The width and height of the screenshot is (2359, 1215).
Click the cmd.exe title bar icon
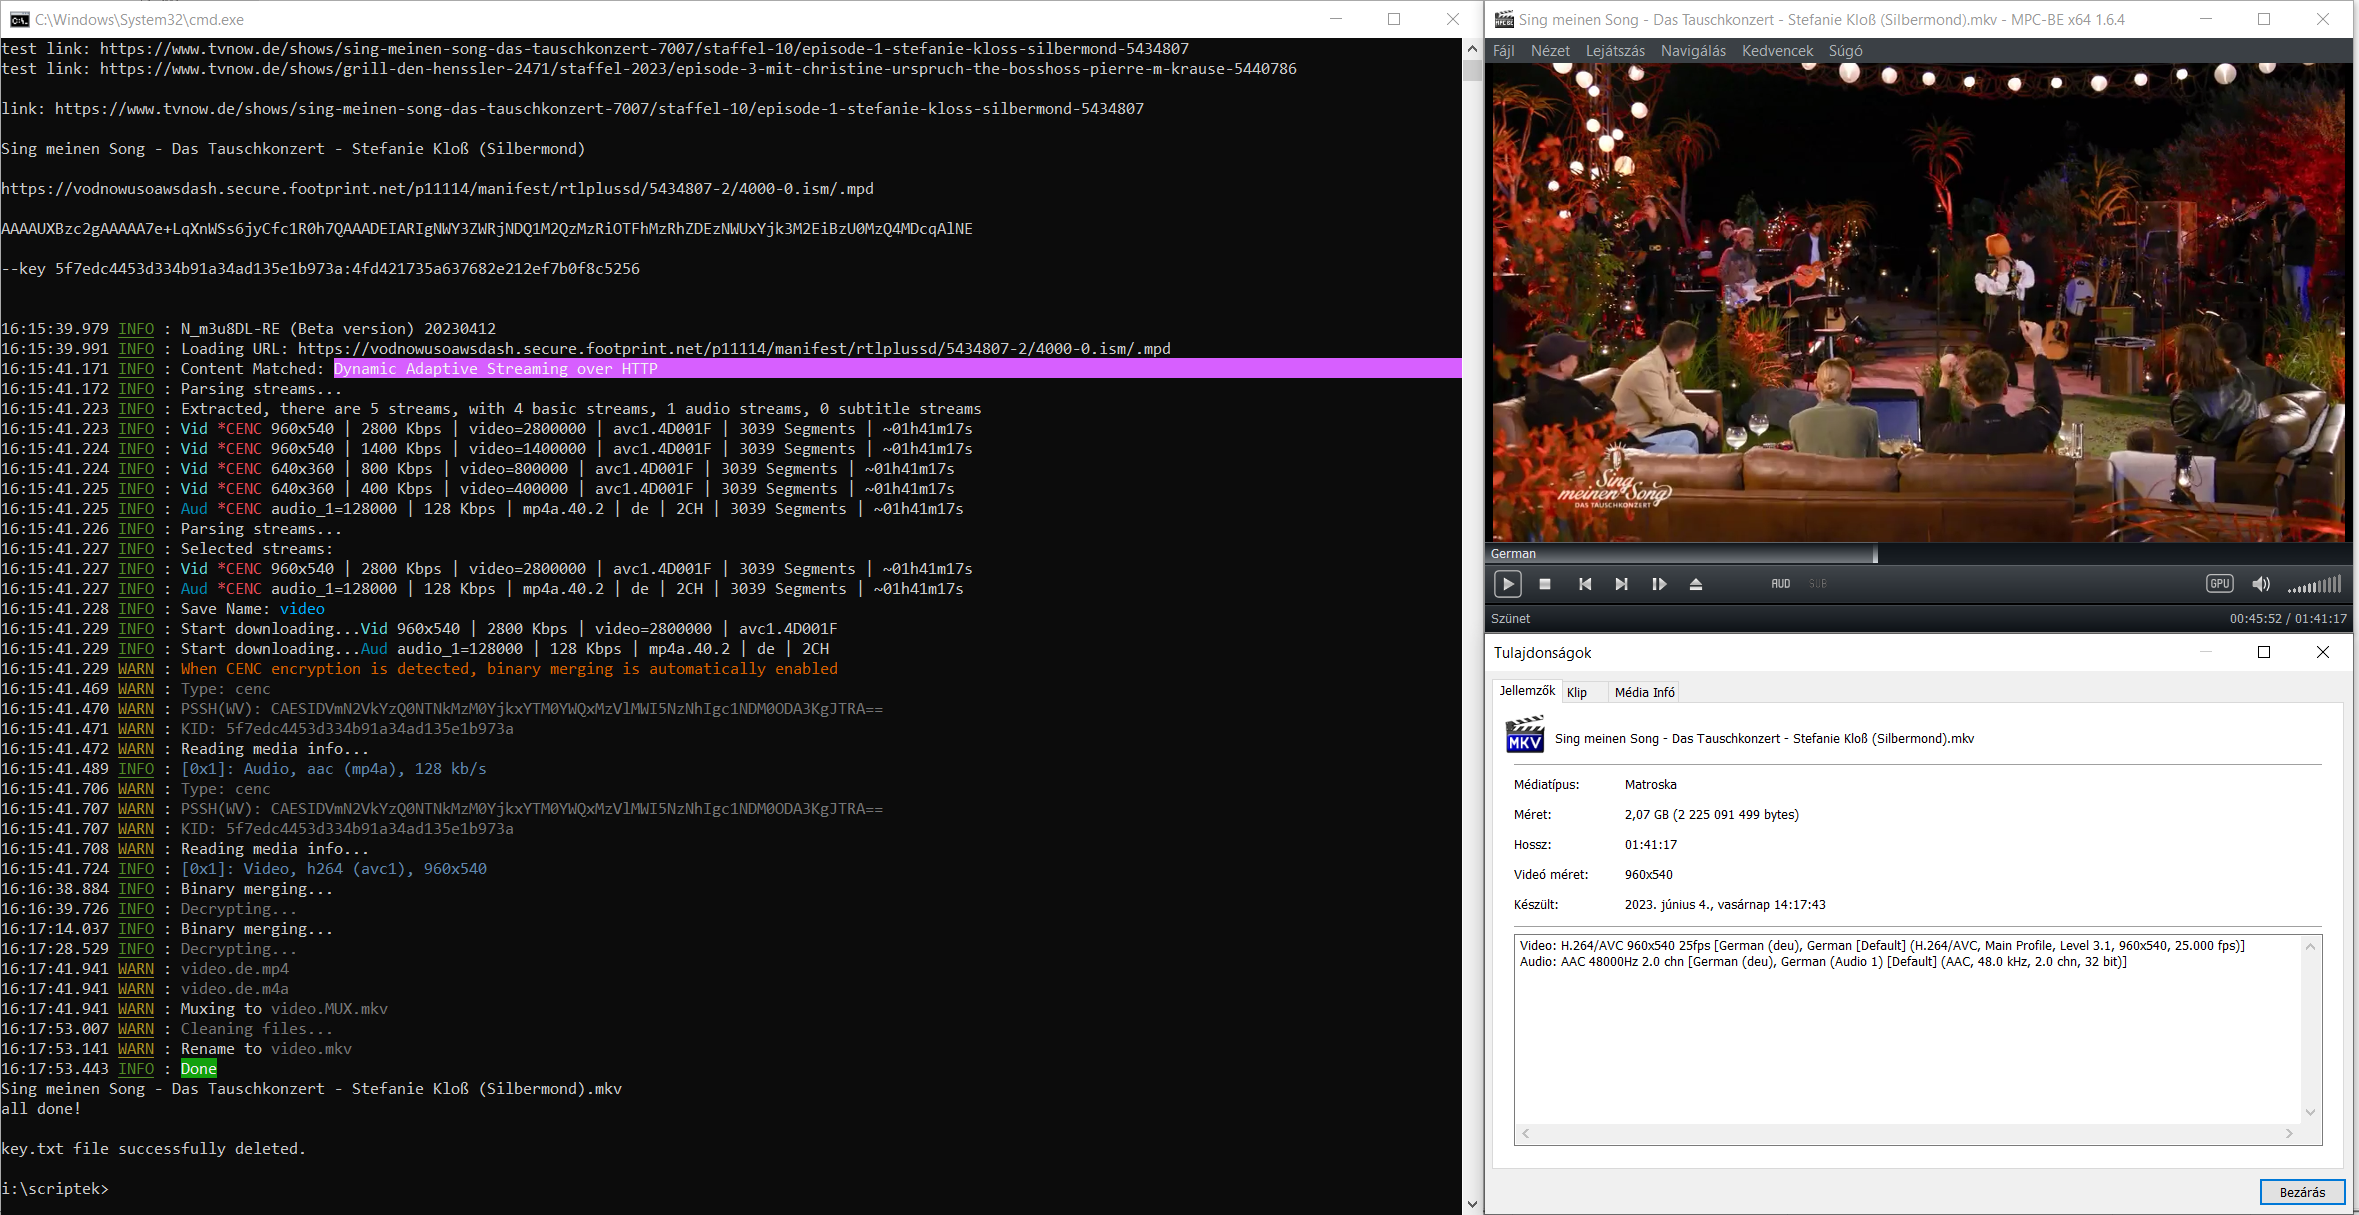tap(19, 19)
